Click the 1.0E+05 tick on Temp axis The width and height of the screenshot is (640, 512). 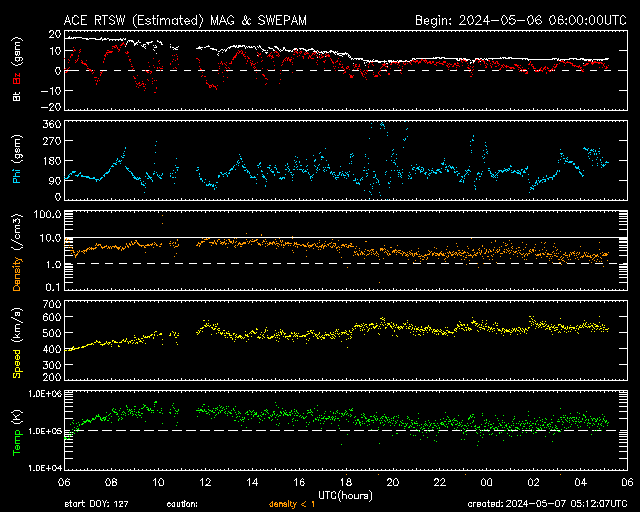coord(45,431)
